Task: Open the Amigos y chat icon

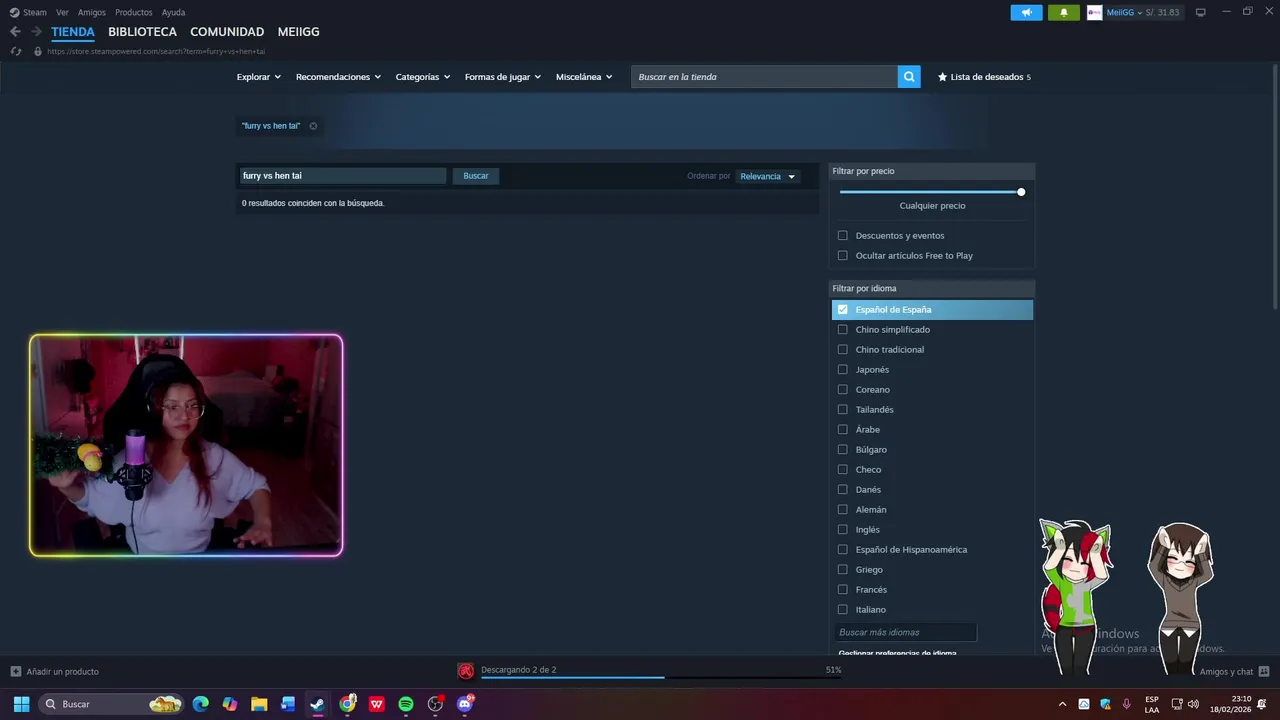Action: [x=1264, y=671]
